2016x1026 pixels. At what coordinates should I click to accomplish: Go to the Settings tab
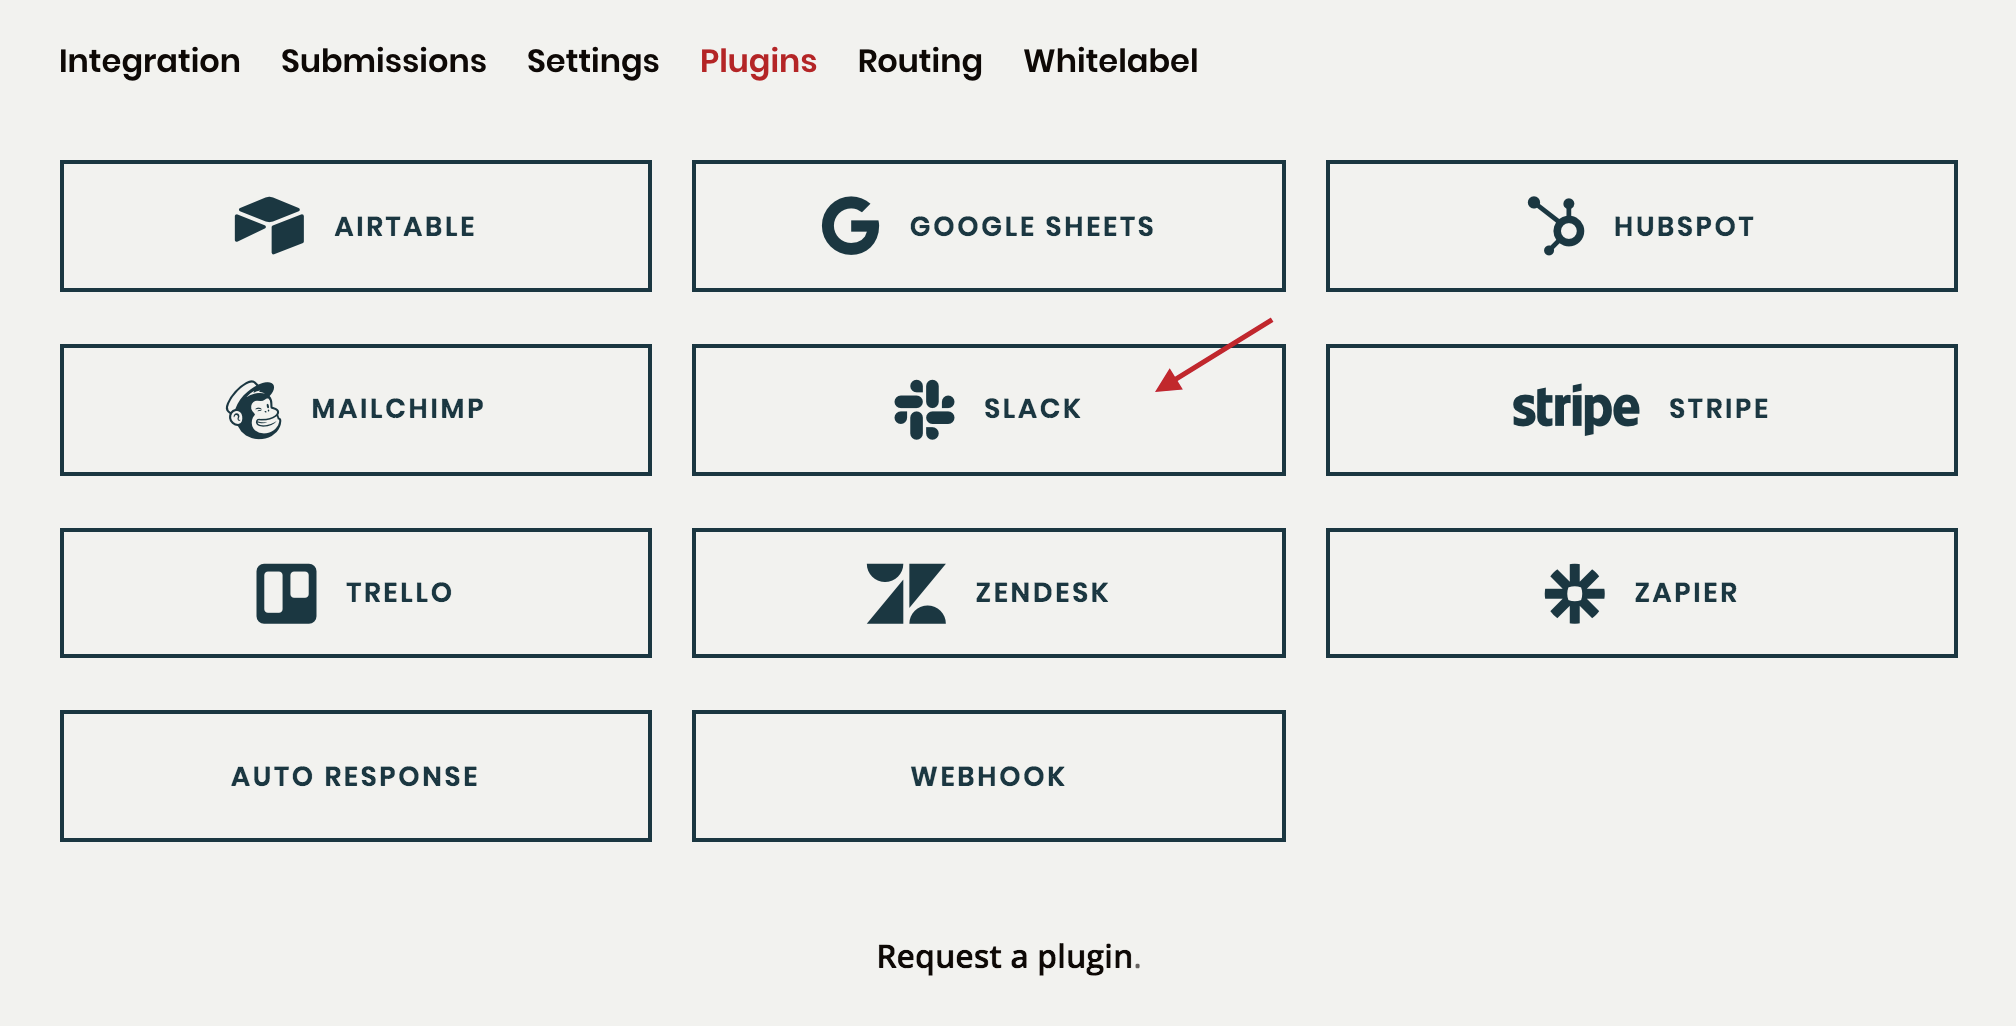(593, 61)
